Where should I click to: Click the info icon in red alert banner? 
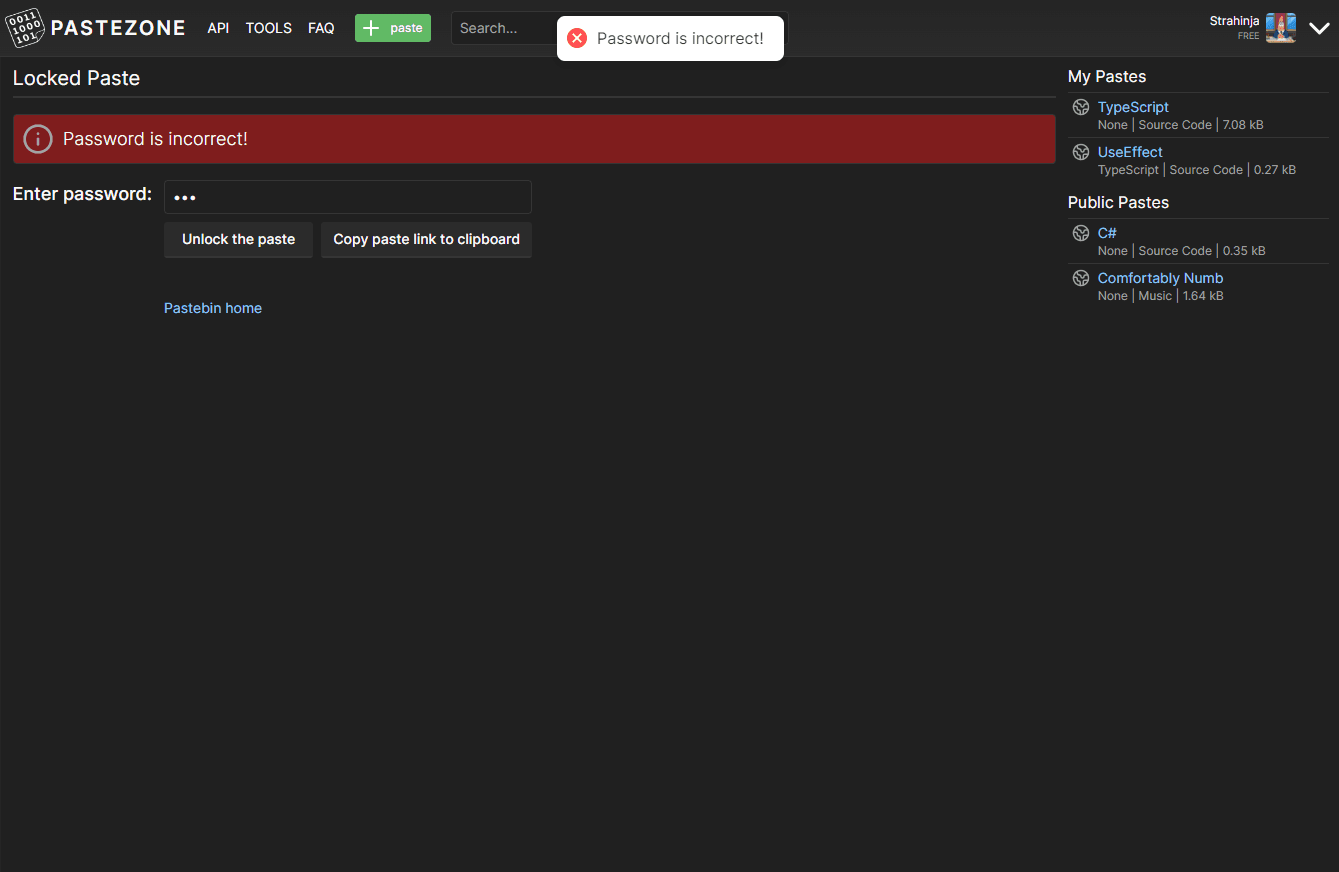38,139
